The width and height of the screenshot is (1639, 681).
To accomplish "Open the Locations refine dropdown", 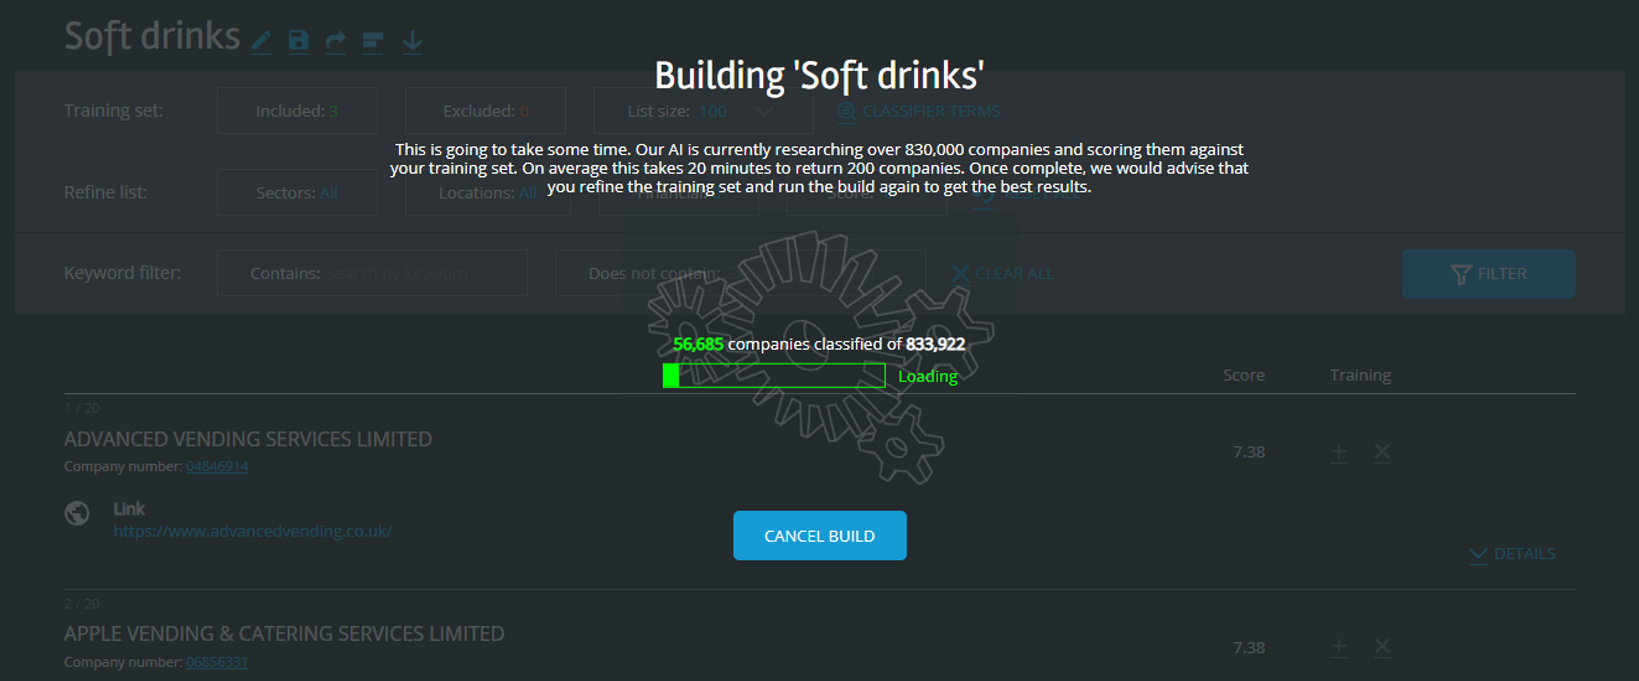I will [488, 192].
